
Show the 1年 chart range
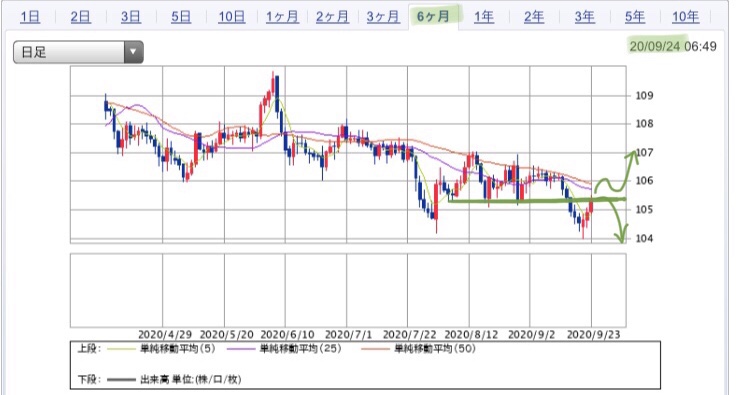[x=484, y=17]
